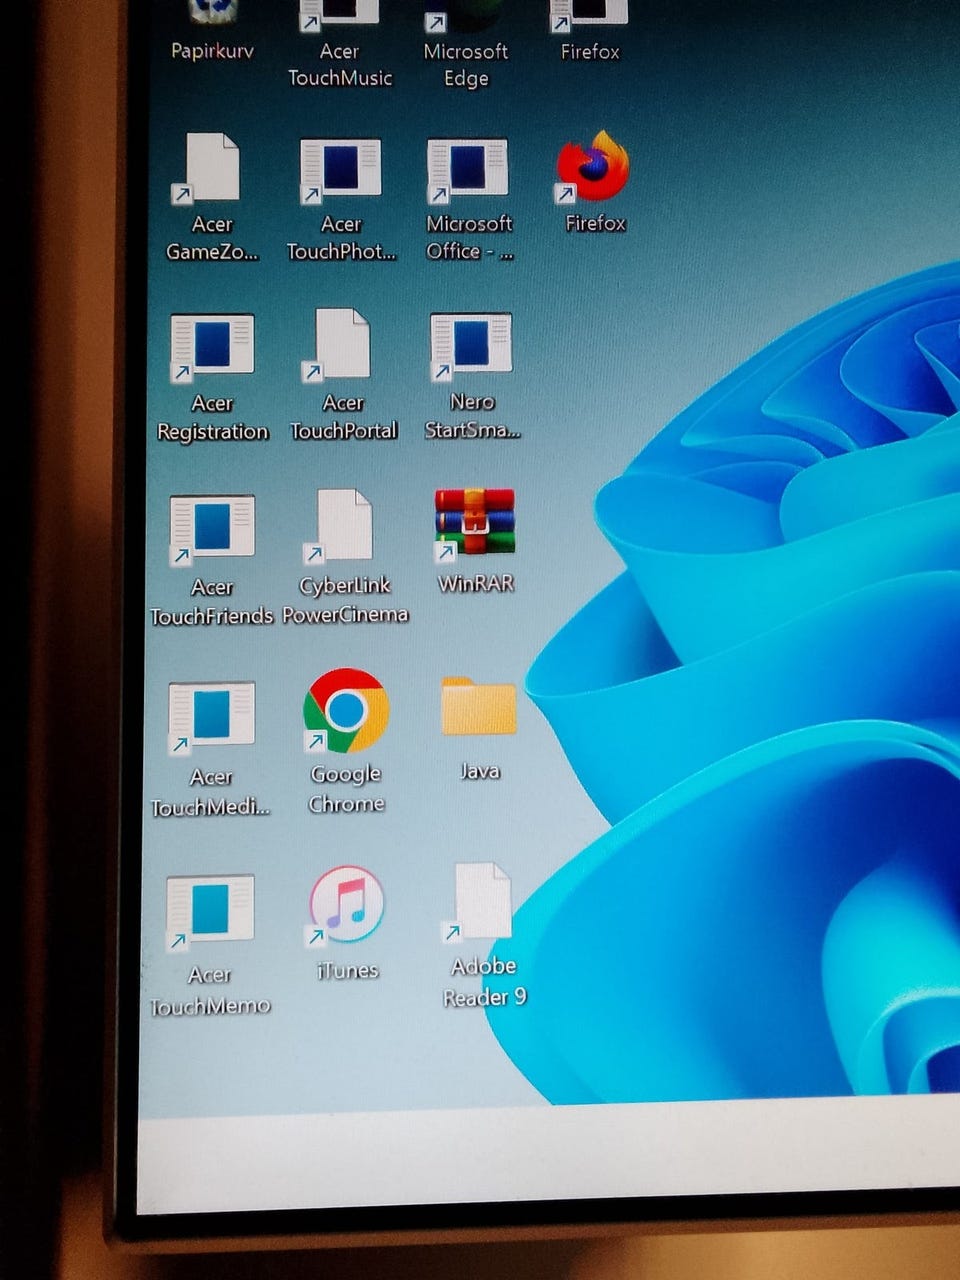960x1280 pixels.
Task: Click the Acer TouchMemo shortcut
Action: click(209, 946)
